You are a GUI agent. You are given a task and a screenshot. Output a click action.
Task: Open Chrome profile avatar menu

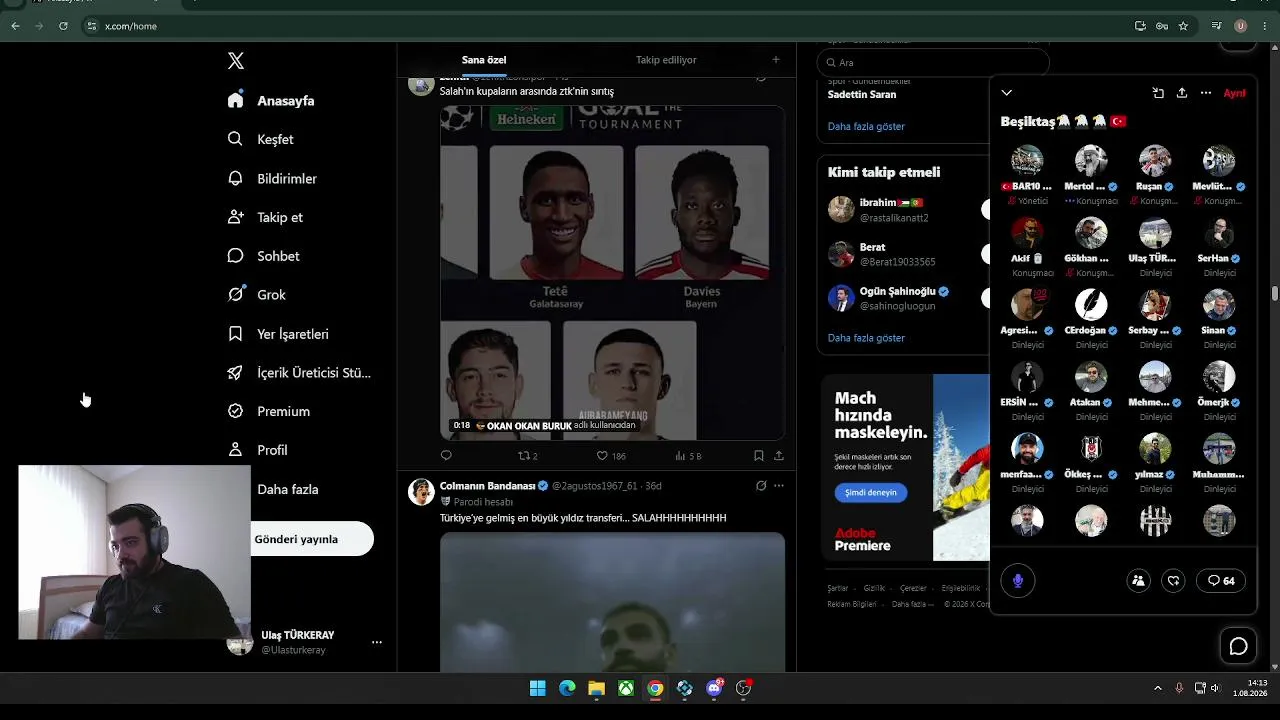tap(1241, 26)
